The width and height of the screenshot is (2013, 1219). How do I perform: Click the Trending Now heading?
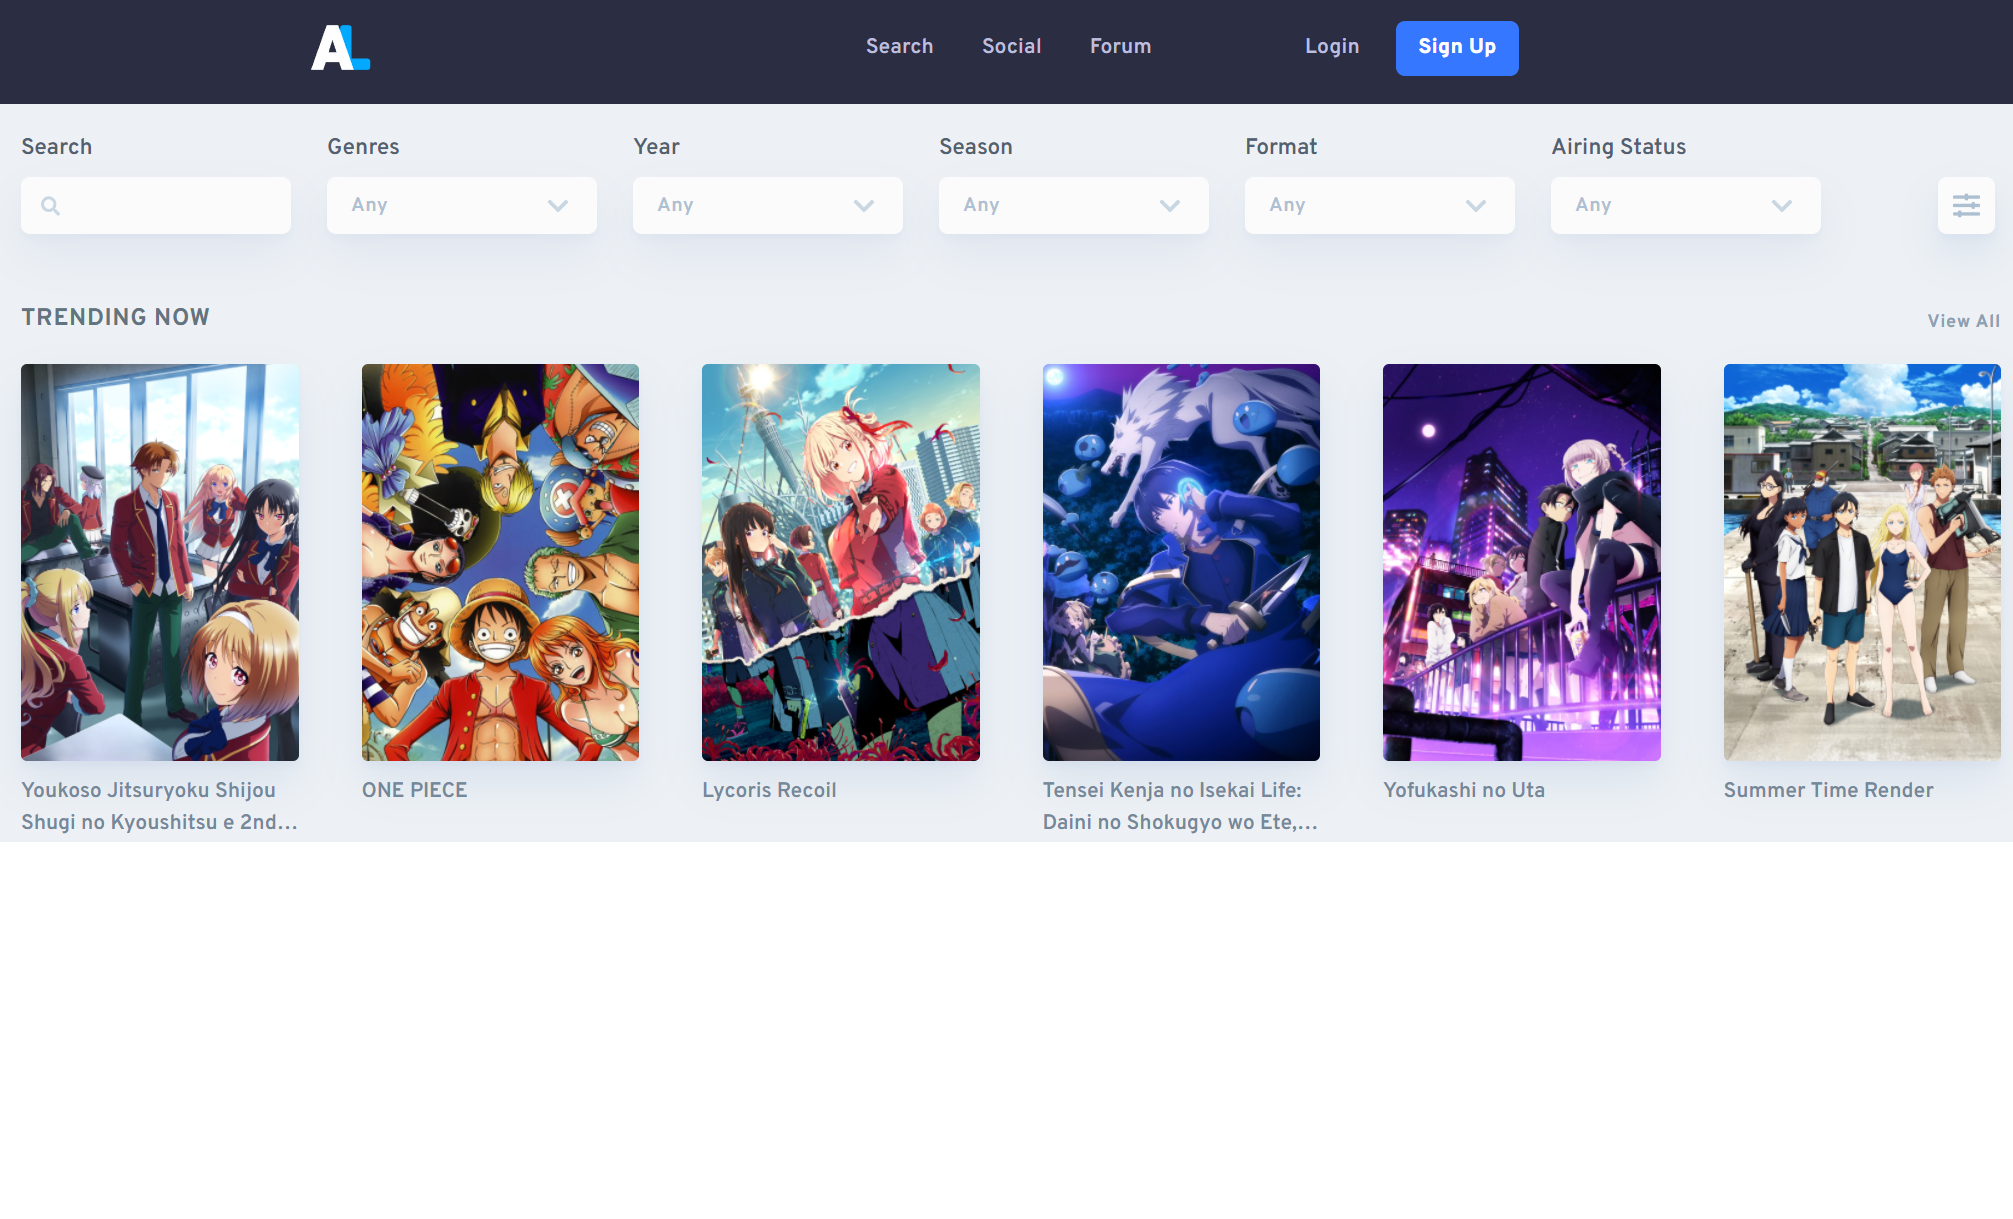coord(116,317)
